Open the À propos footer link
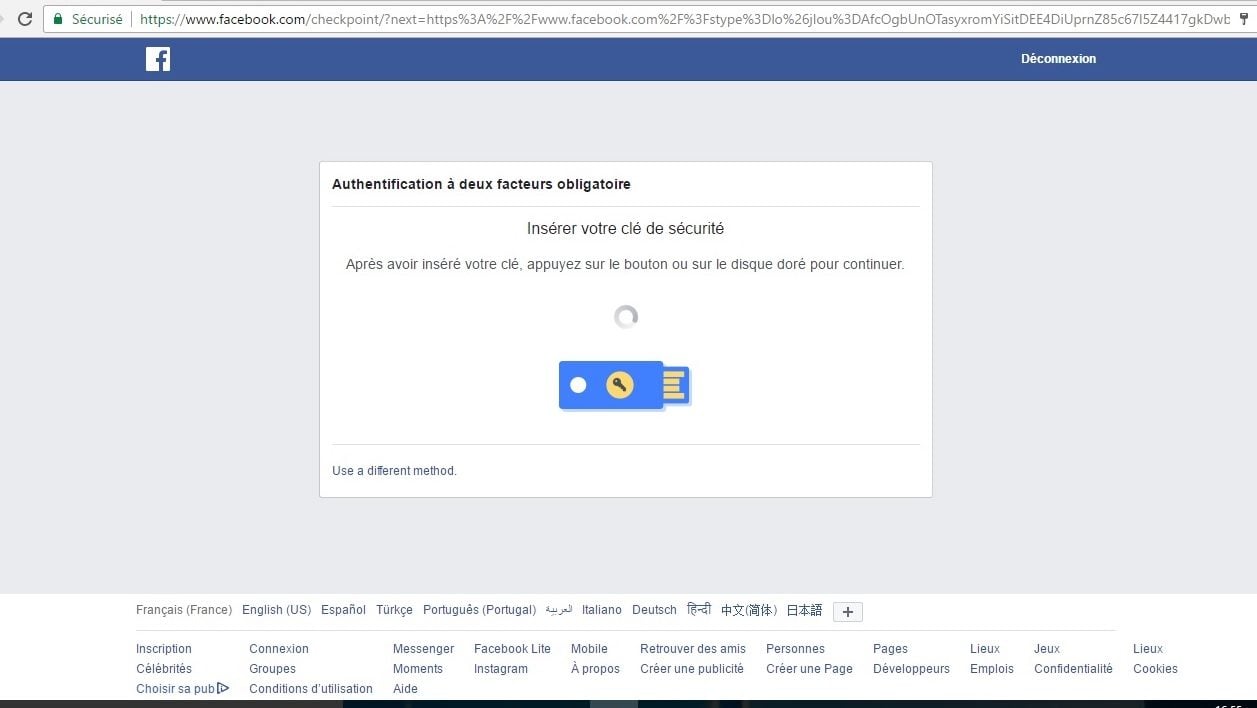Viewport: 1257px width, 708px height. pyautogui.click(x=595, y=669)
